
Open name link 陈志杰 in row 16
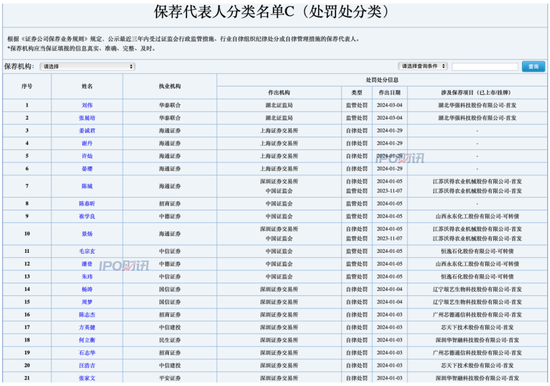point(87,314)
